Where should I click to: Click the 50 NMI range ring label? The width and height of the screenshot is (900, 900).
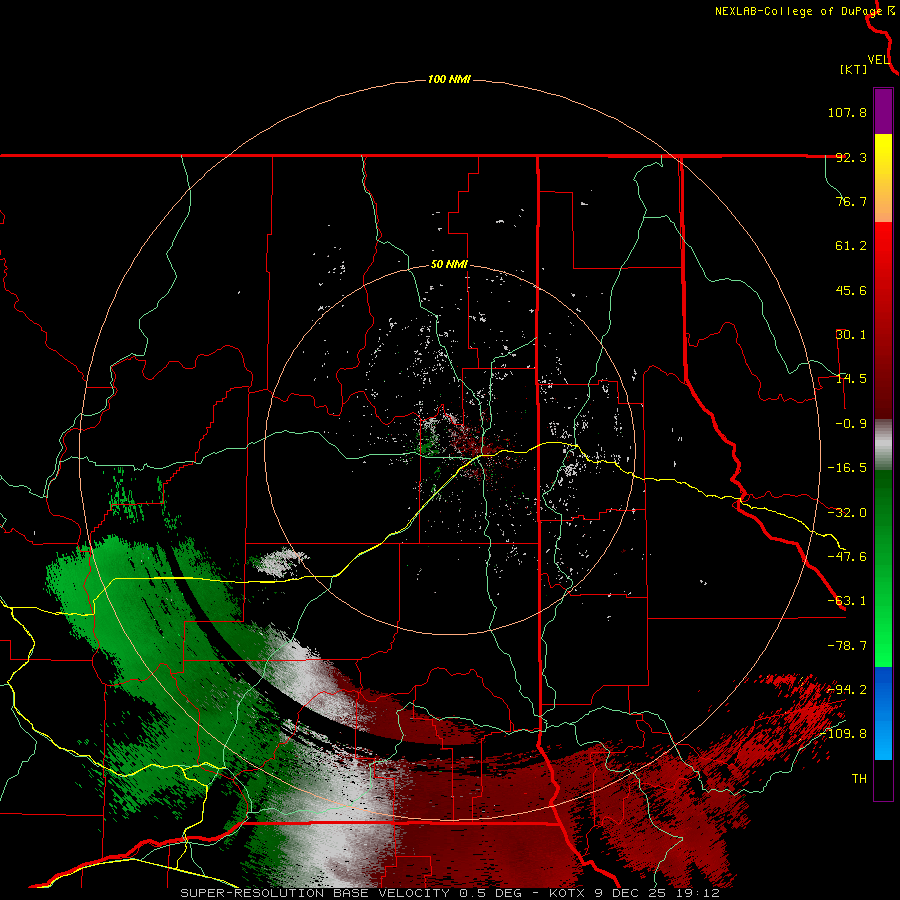(449, 265)
